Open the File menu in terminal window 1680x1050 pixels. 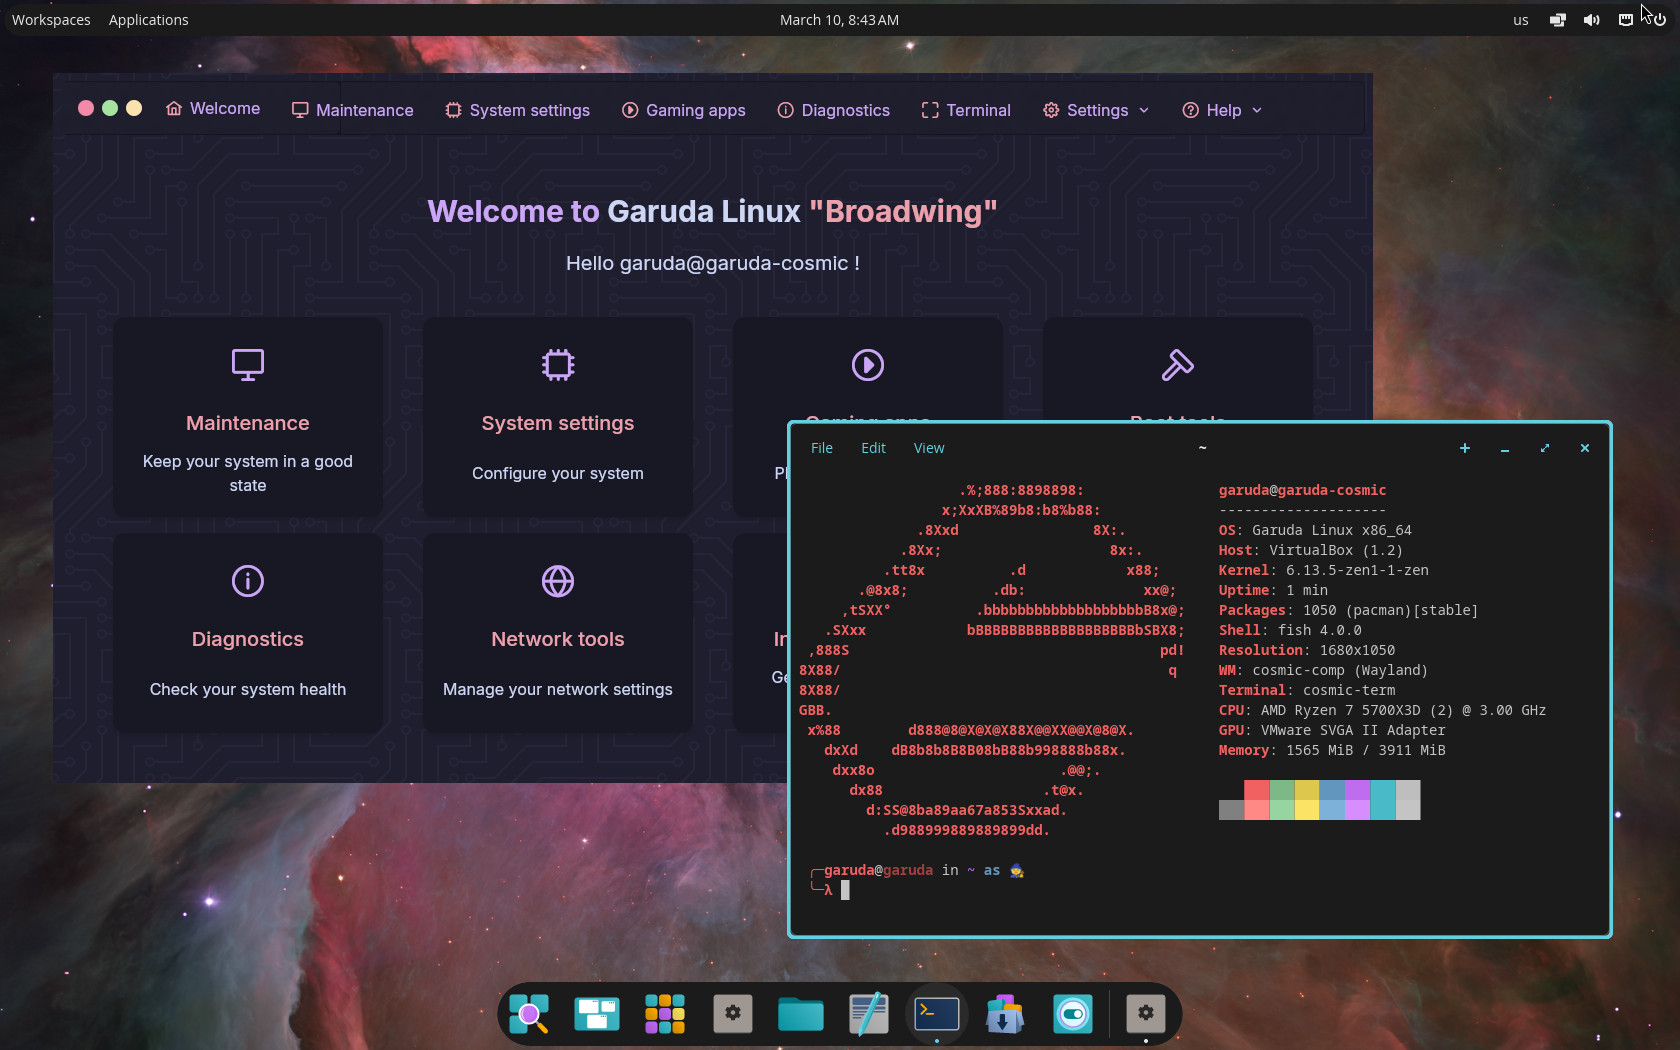click(x=822, y=448)
